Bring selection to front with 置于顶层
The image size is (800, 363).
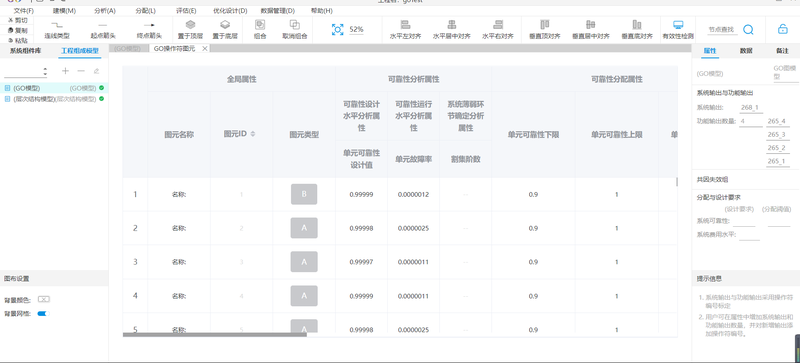pos(190,30)
